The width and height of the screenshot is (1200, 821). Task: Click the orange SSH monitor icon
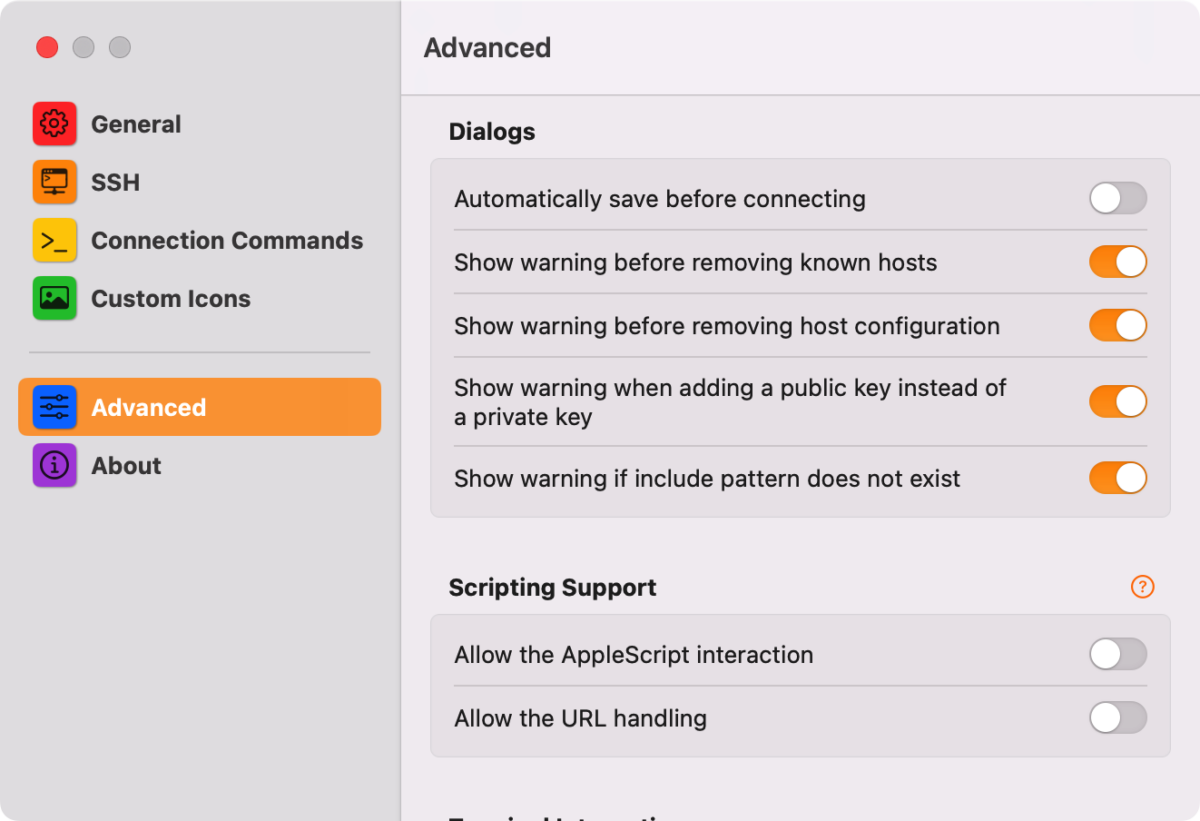point(54,182)
